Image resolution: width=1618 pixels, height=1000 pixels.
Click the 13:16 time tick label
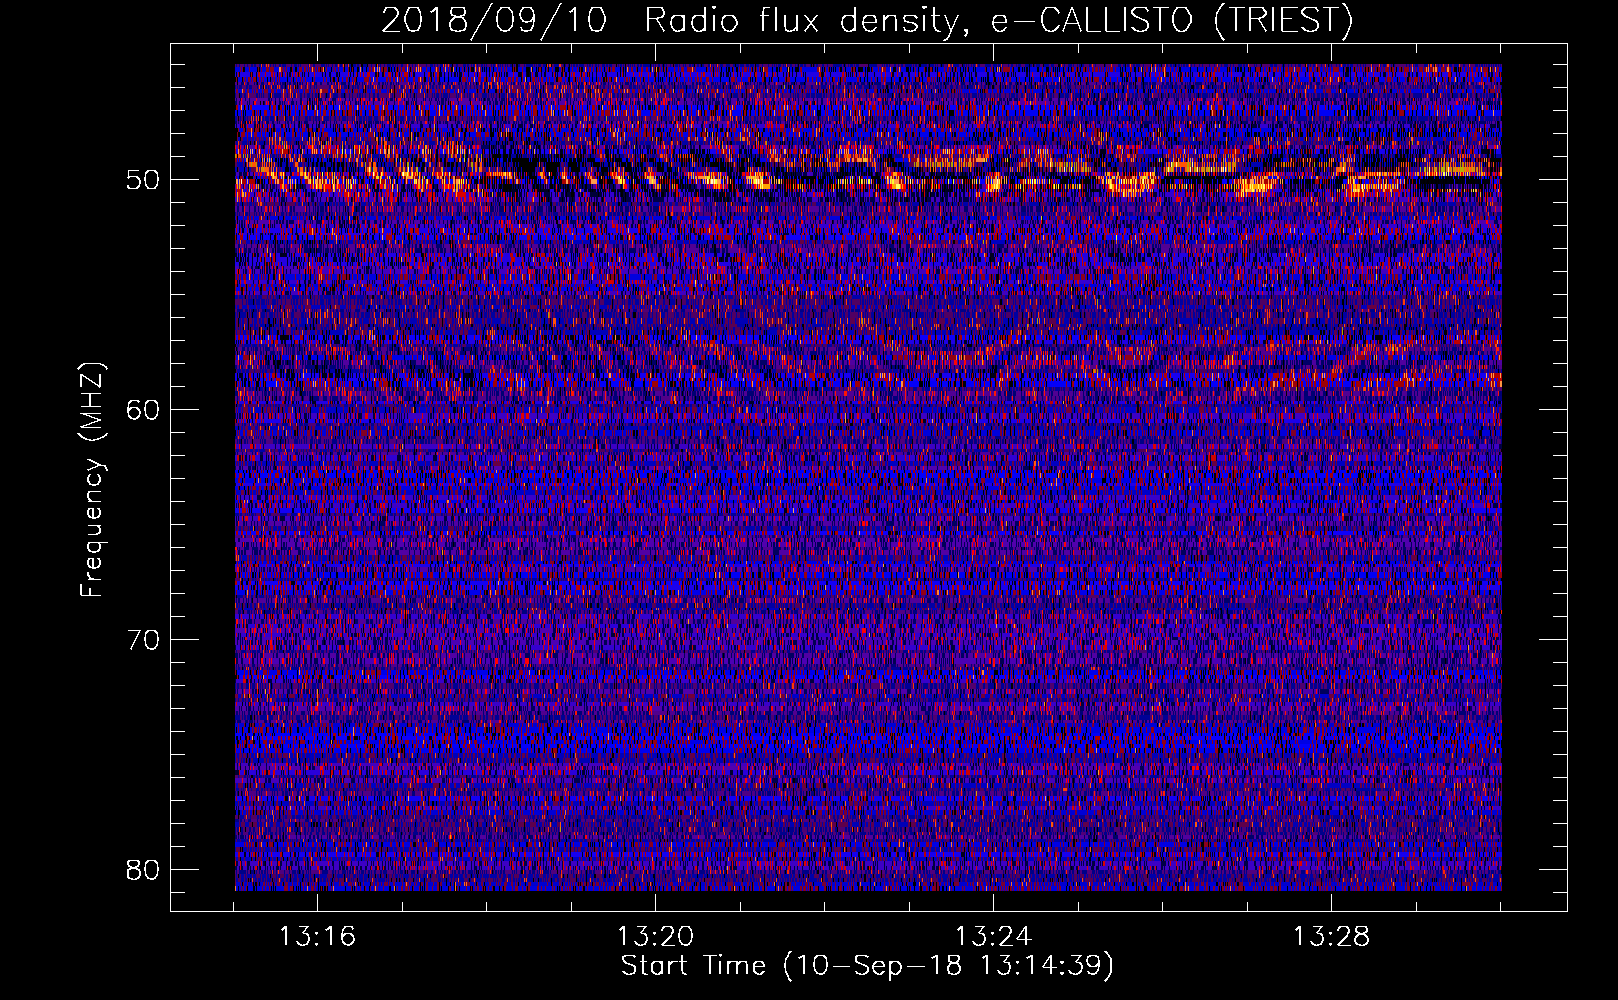(x=317, y=937)
